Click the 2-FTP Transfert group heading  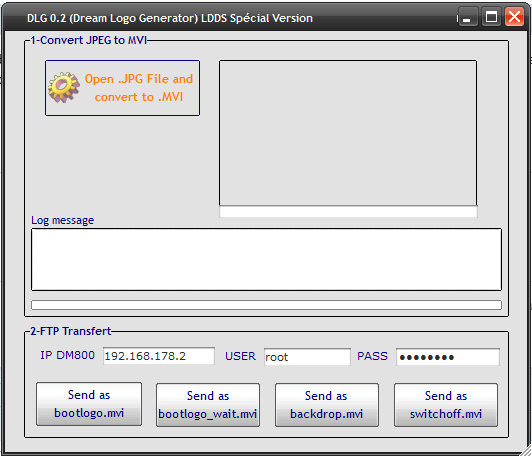pyautogui.click(x=71, y=331)
